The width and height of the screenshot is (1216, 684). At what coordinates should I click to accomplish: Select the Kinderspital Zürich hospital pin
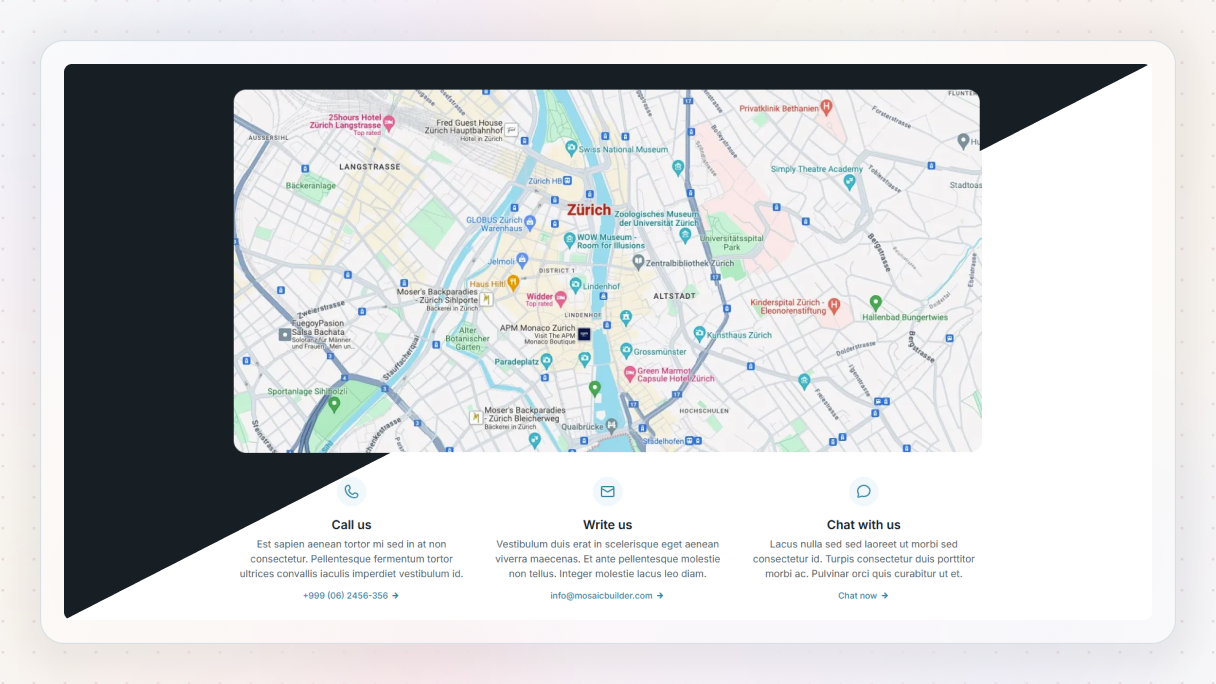tap(834, 304)
